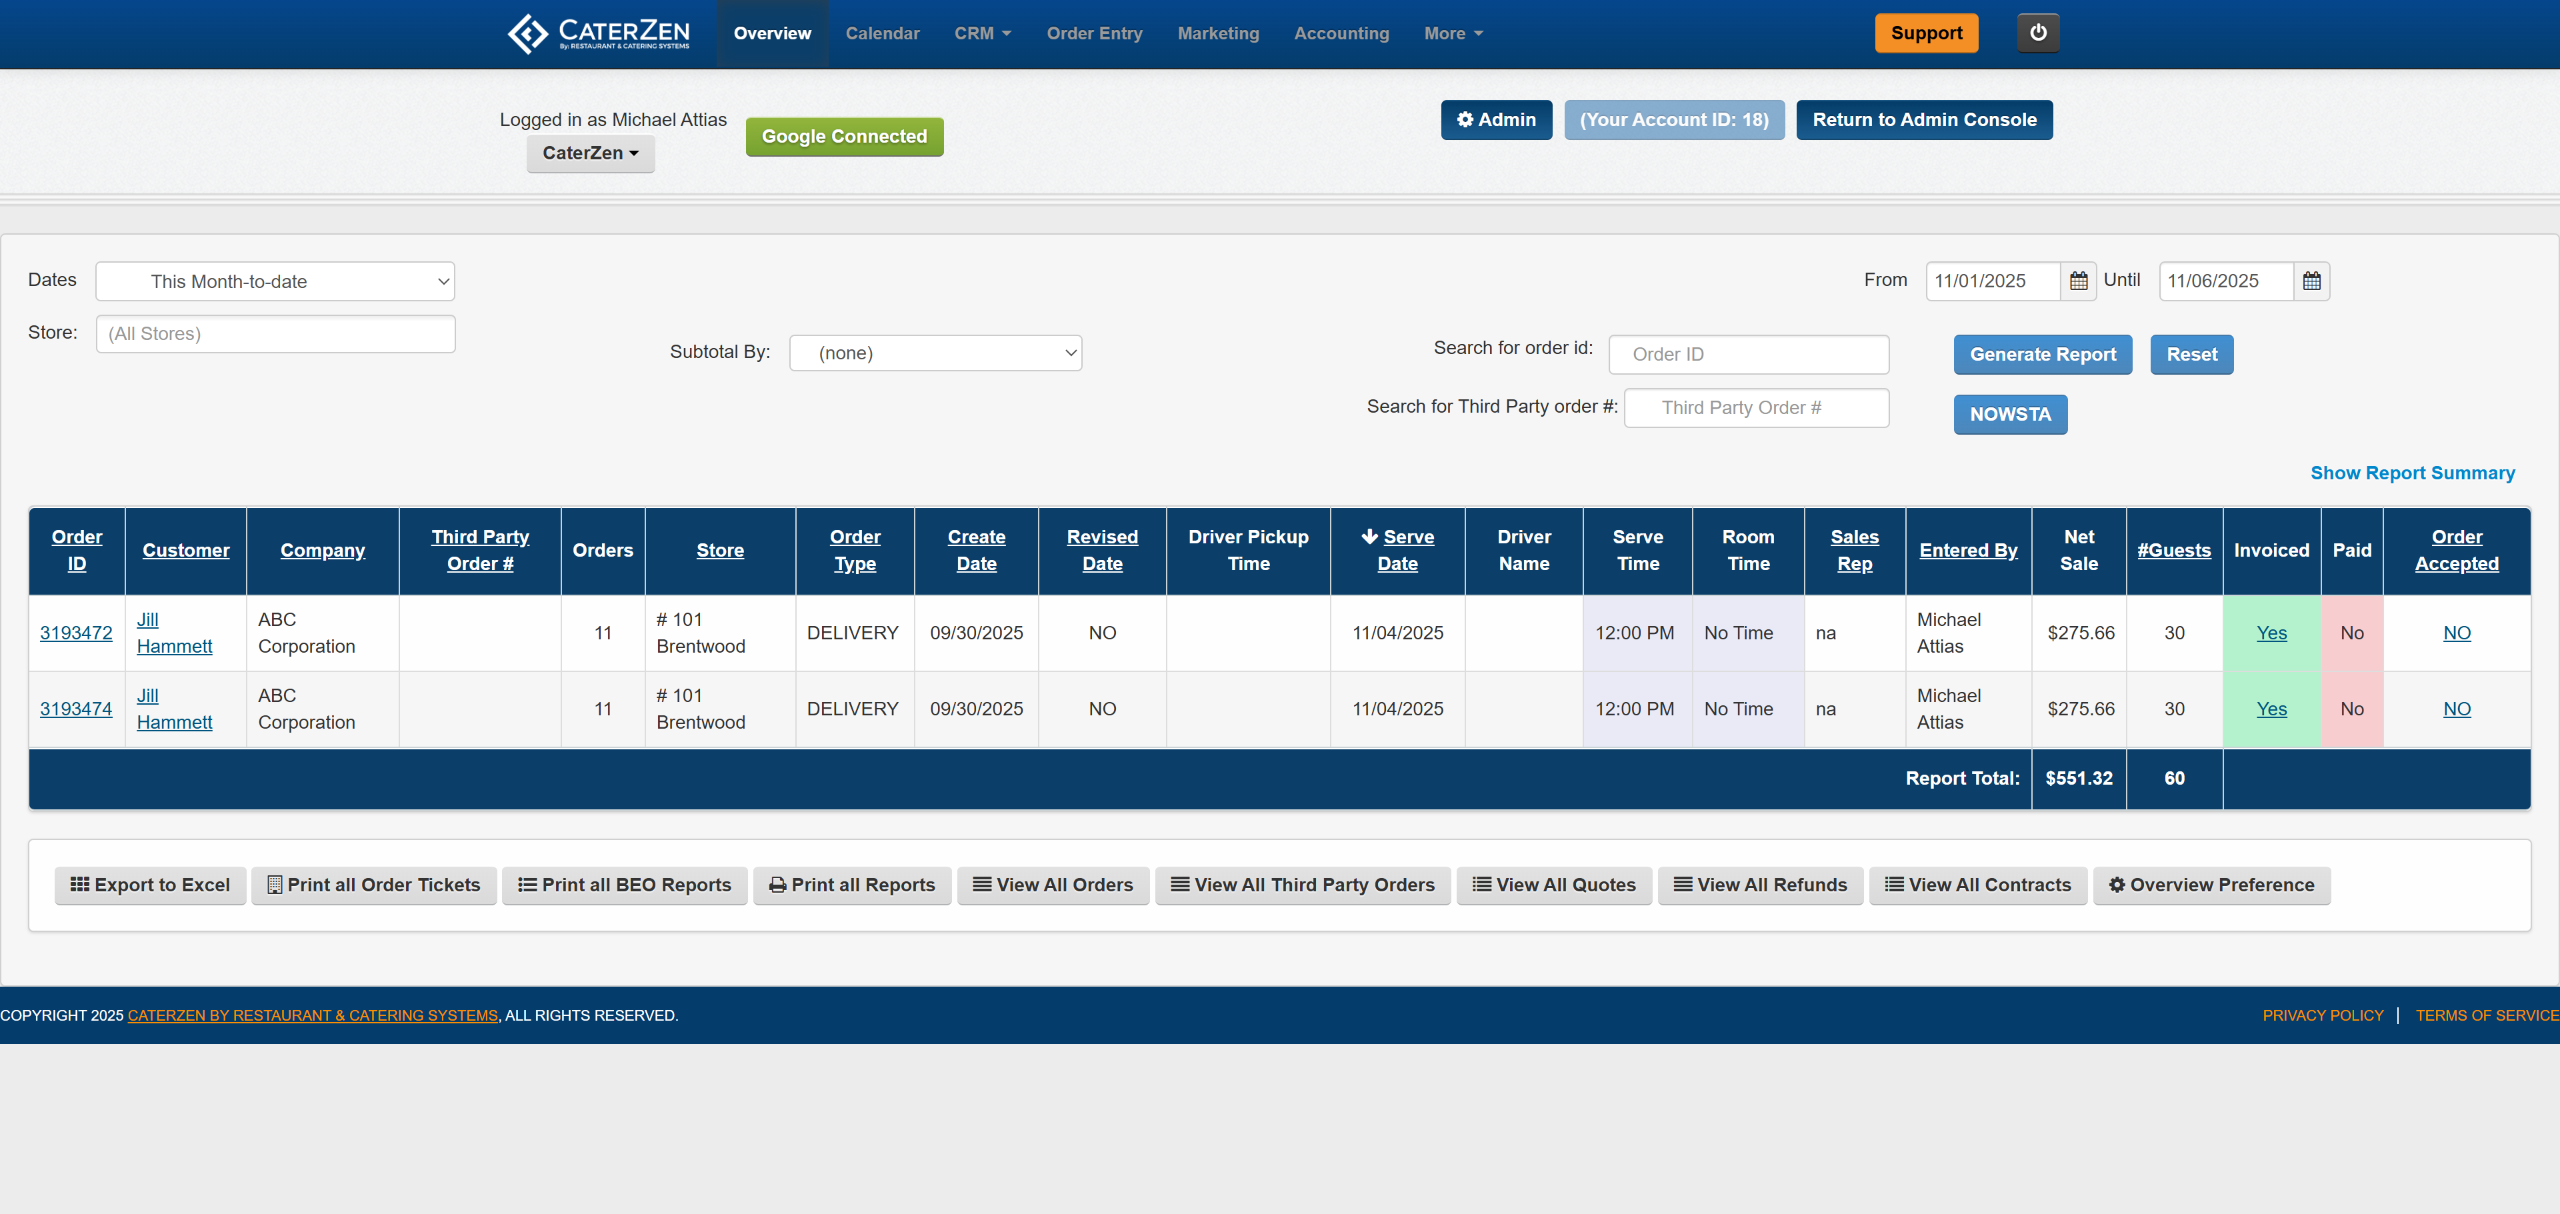
Task: Click Print all Order Tickets button
Action: (374, 885)
